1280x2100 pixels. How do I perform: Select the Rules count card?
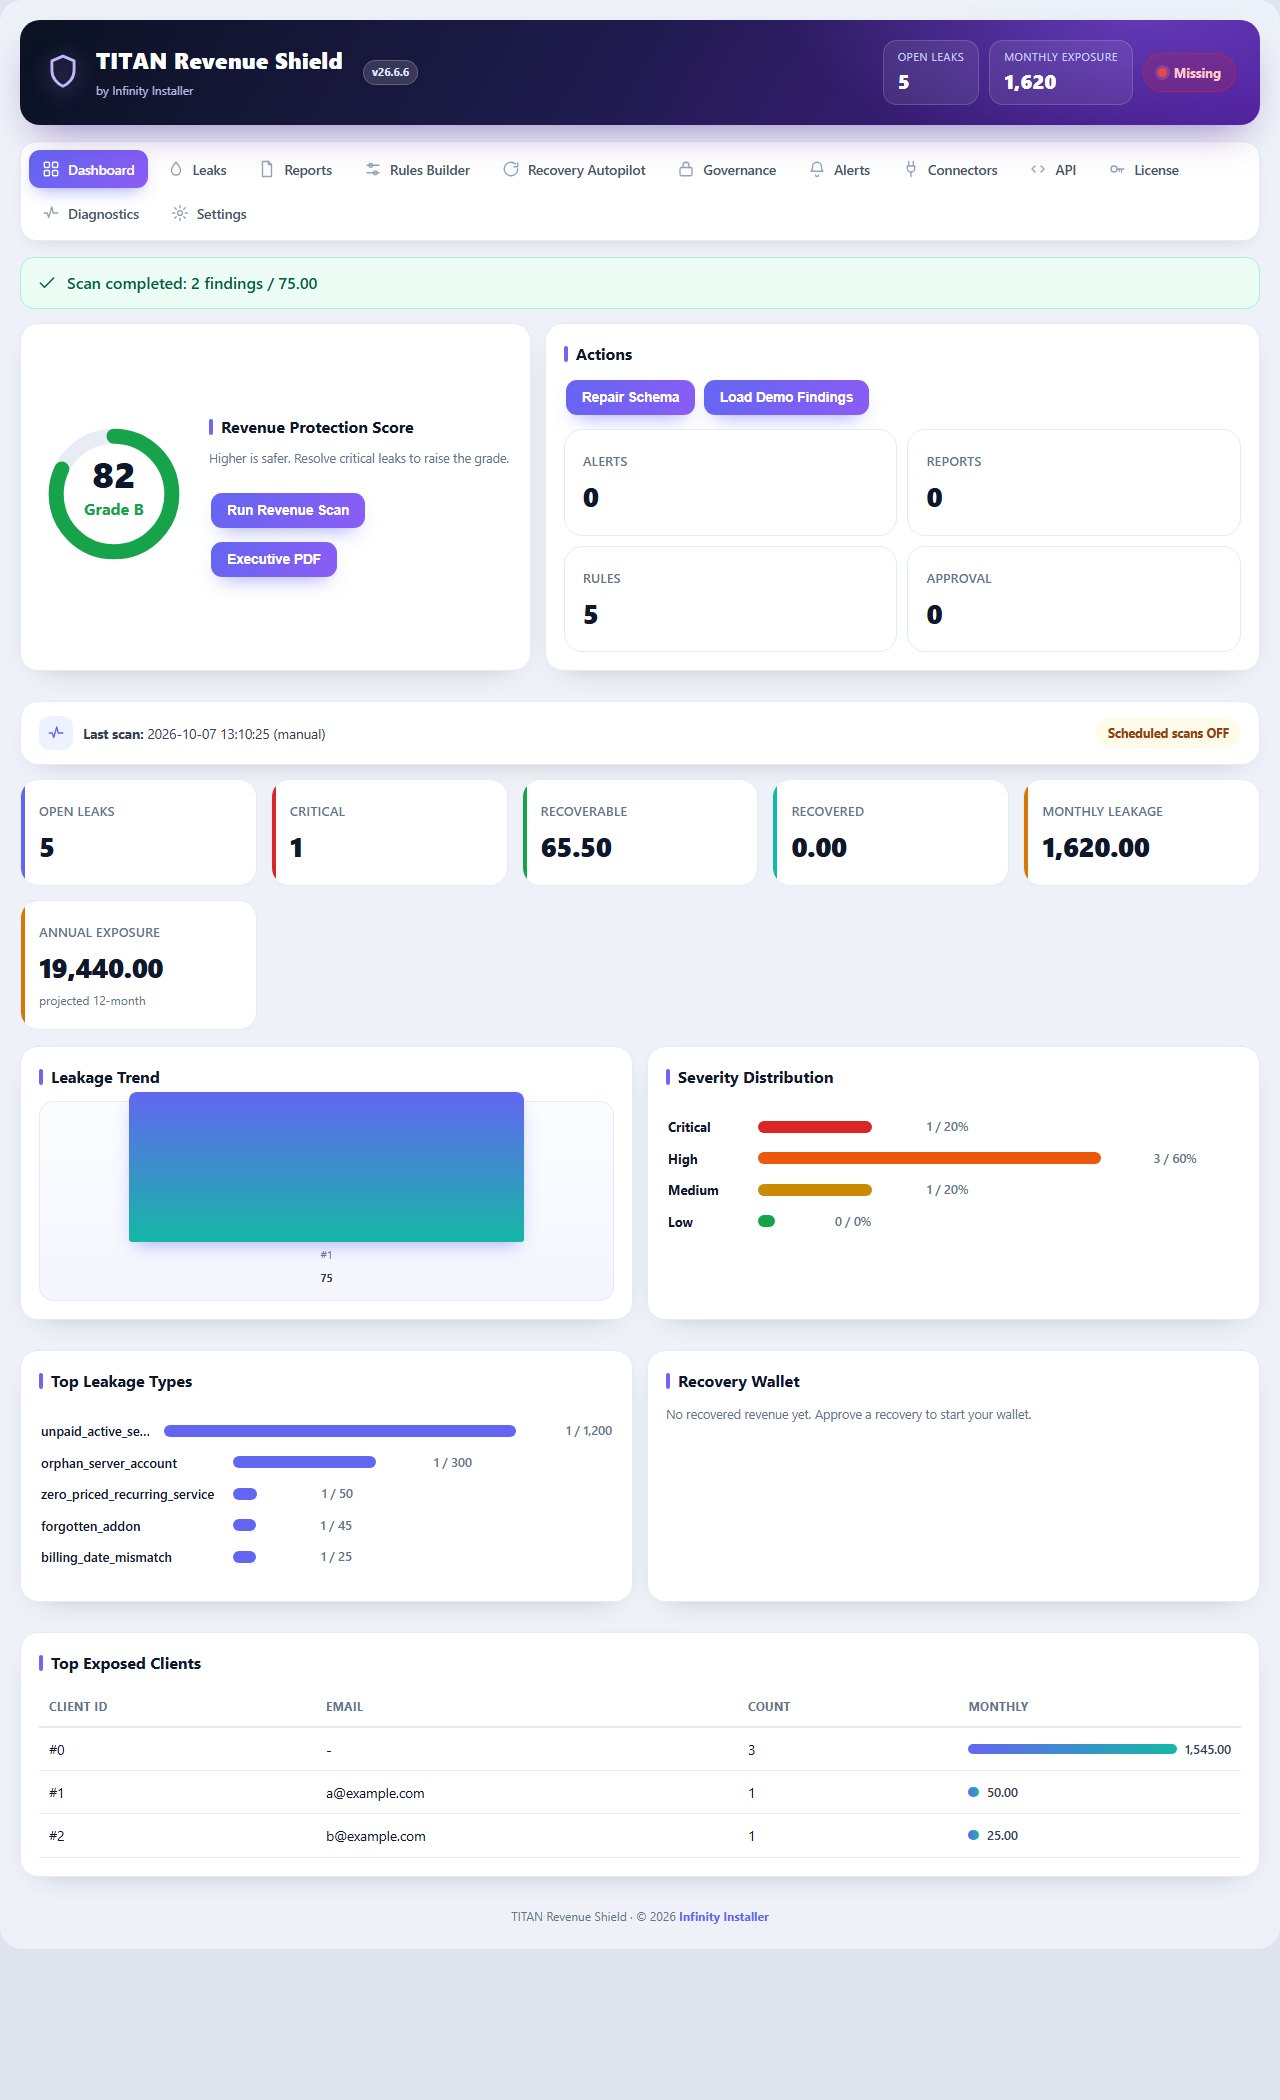pos(730,599)
